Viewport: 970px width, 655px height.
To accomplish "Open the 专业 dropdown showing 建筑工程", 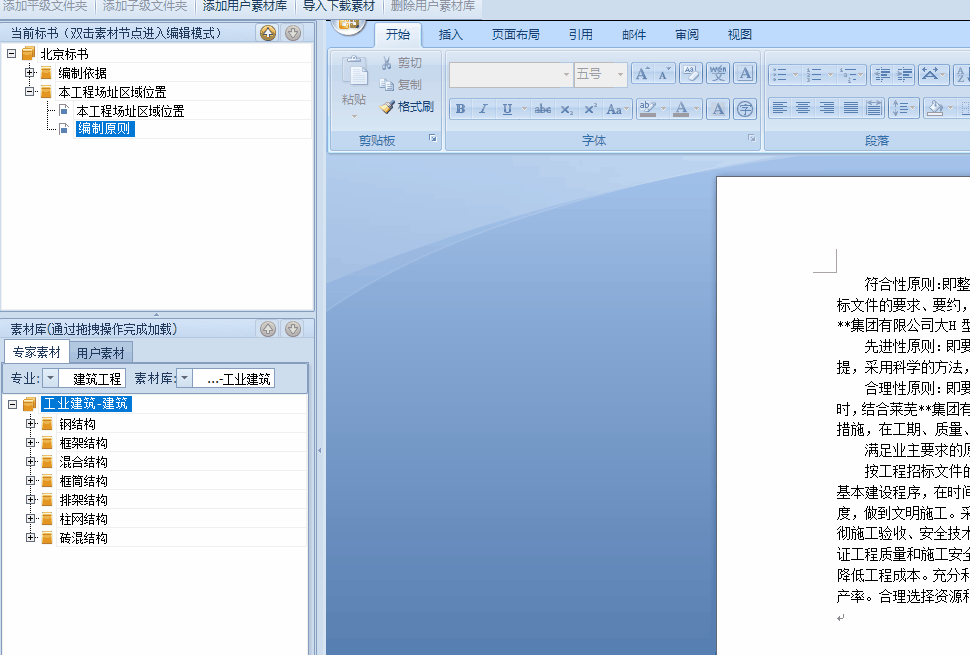I will [49, 378].
